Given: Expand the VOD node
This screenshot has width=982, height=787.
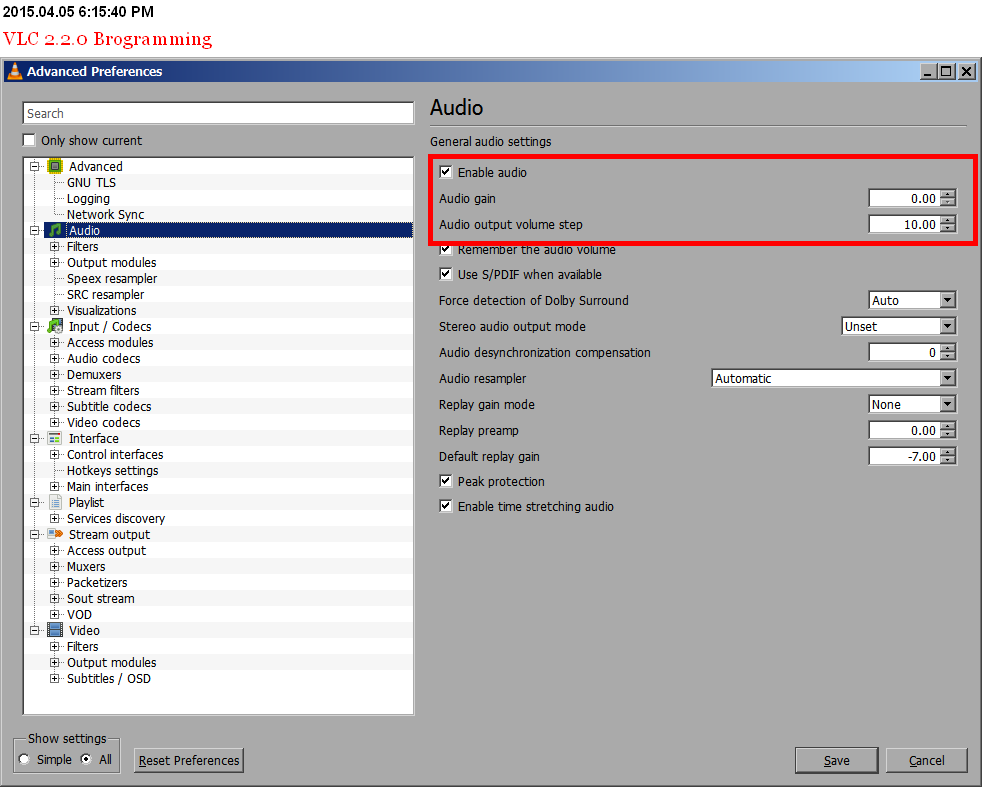Looking at the screenshot, I should click(x=54, y=614).
